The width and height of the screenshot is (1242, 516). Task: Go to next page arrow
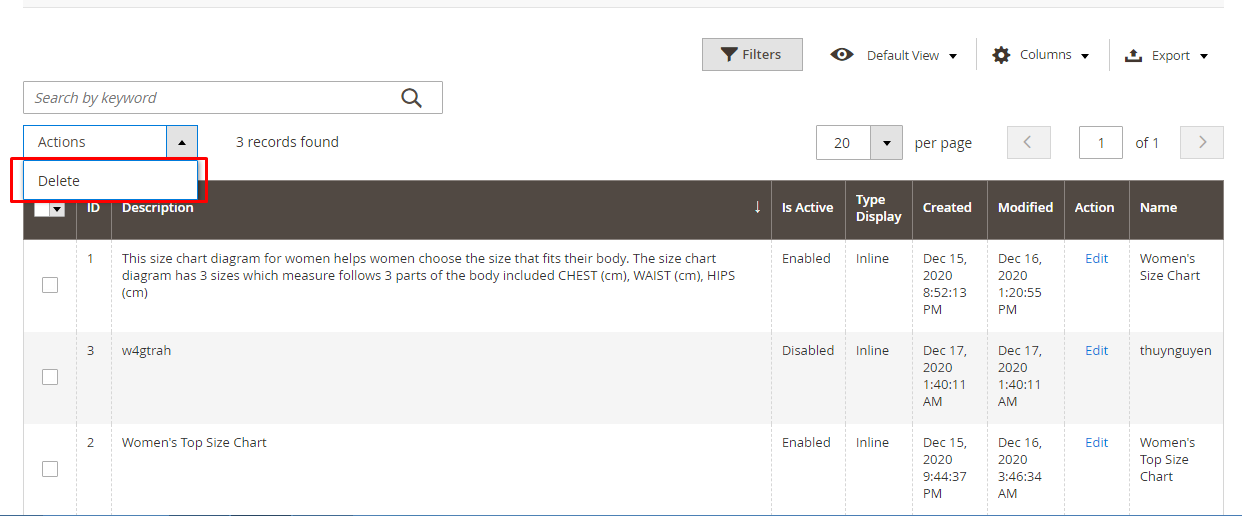1201,143
